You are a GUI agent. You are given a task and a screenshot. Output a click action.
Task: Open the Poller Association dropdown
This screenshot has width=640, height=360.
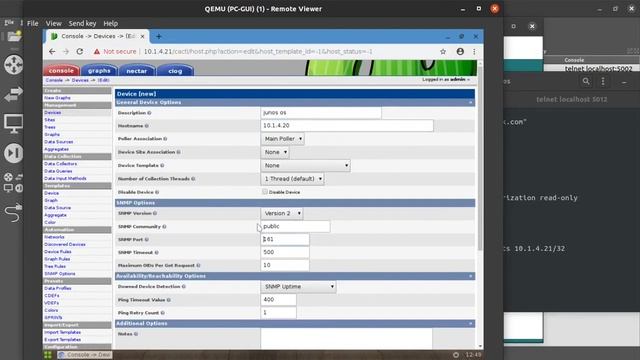coord(282,139)
